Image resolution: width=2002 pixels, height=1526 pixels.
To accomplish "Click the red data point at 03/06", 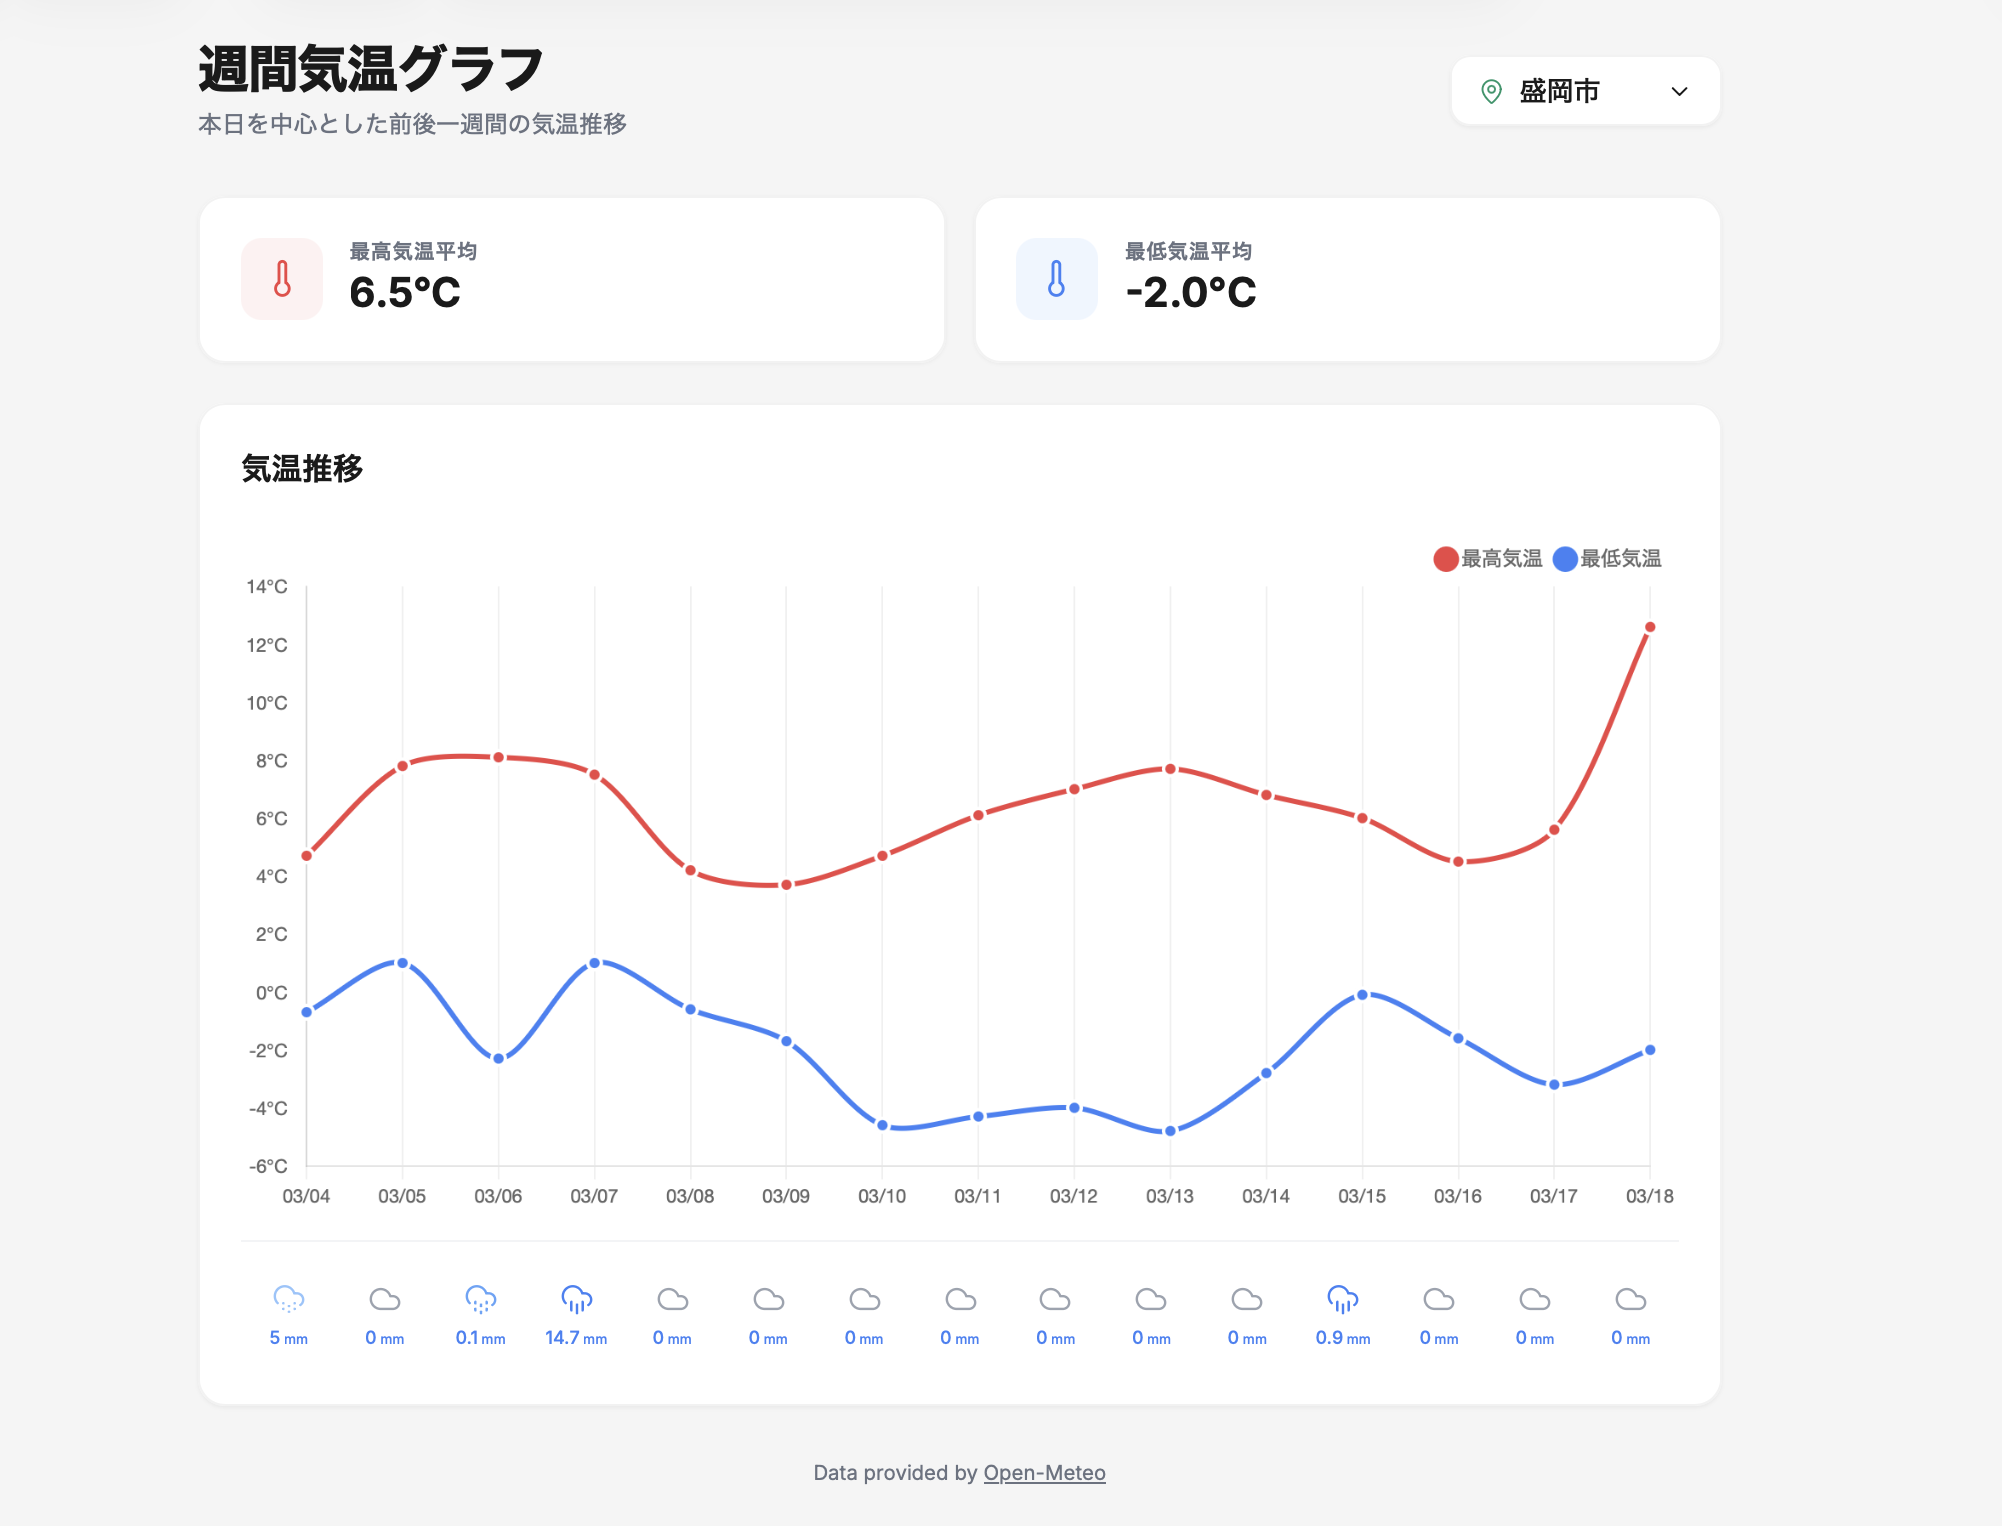I will [x=498, y=758].
